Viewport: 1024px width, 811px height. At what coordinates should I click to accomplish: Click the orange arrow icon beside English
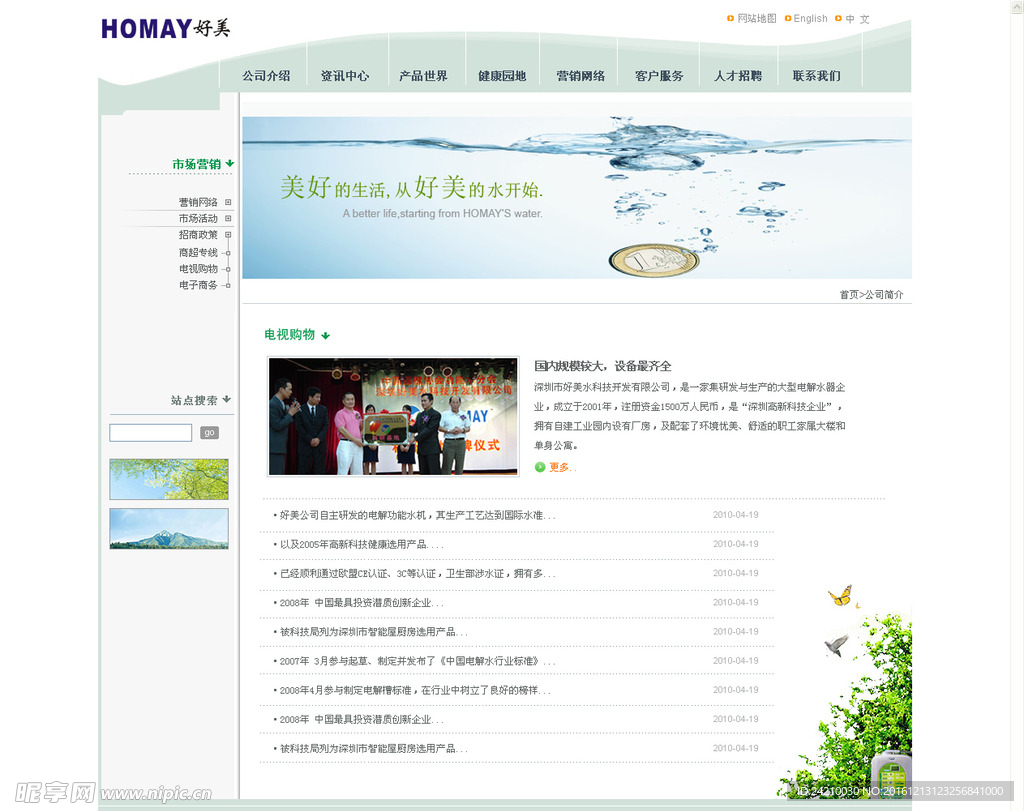(788, 18)
